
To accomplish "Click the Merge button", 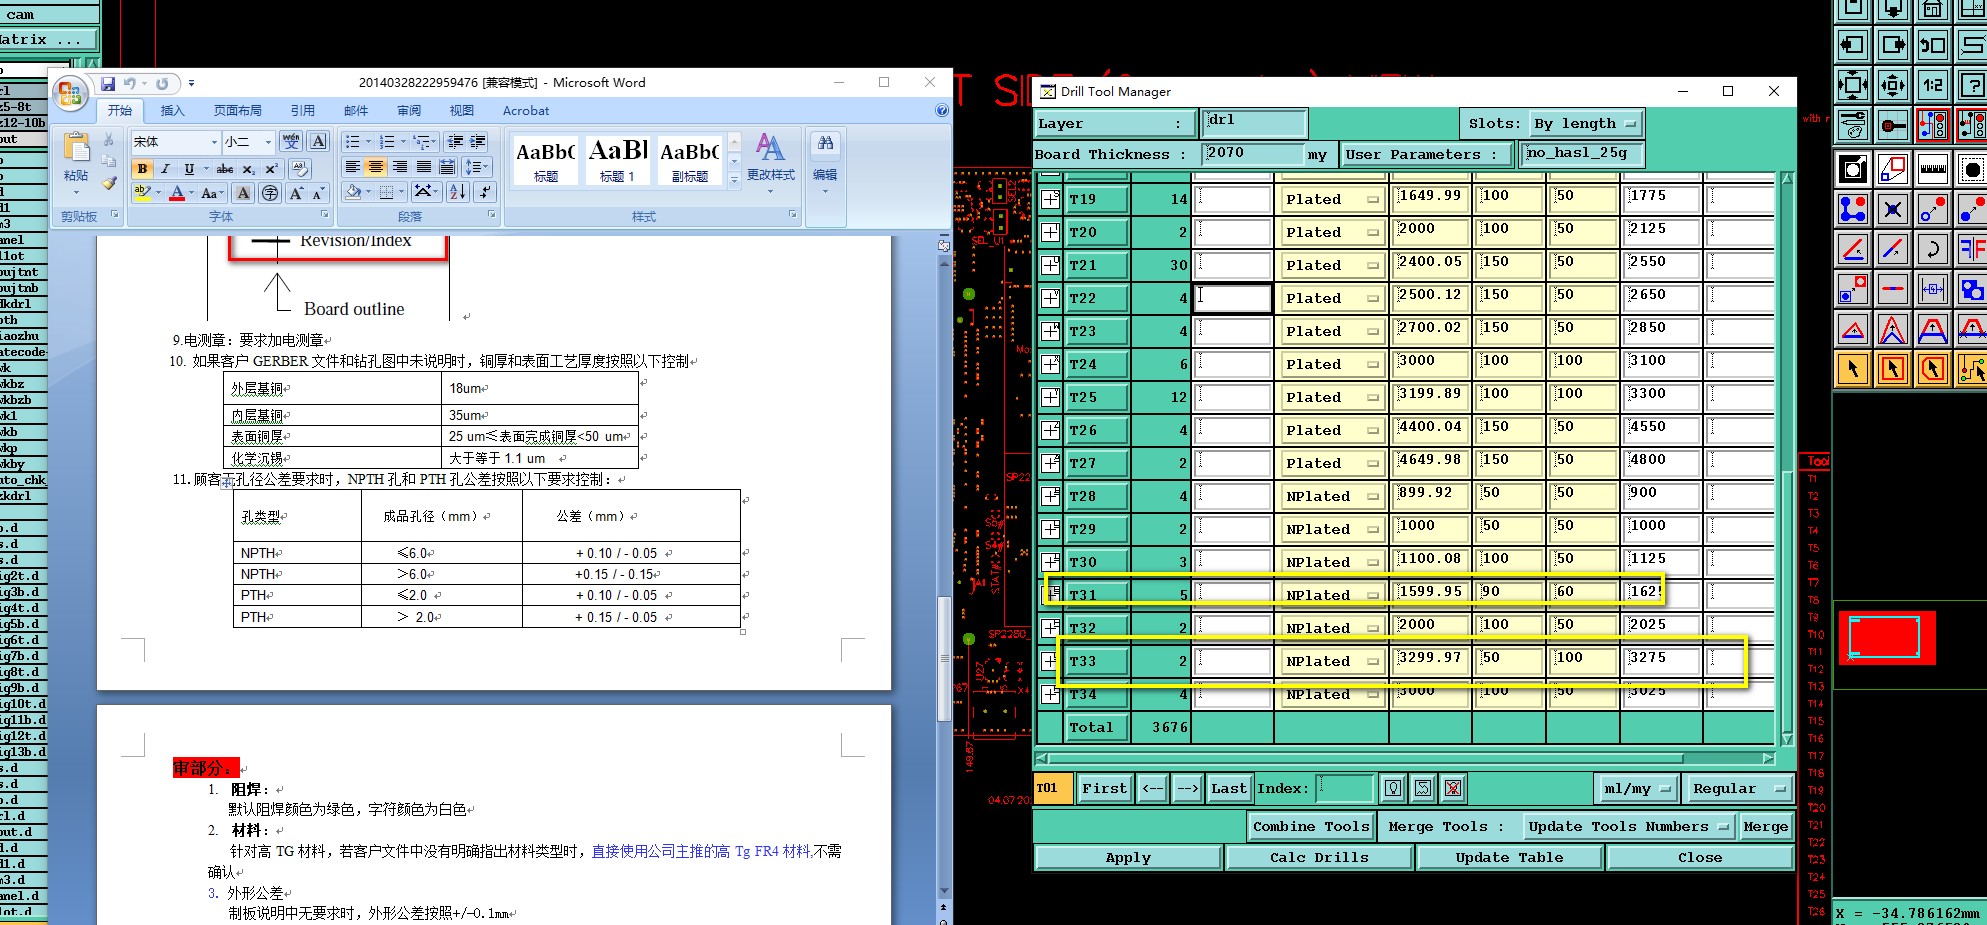I will click(1765, 827).
